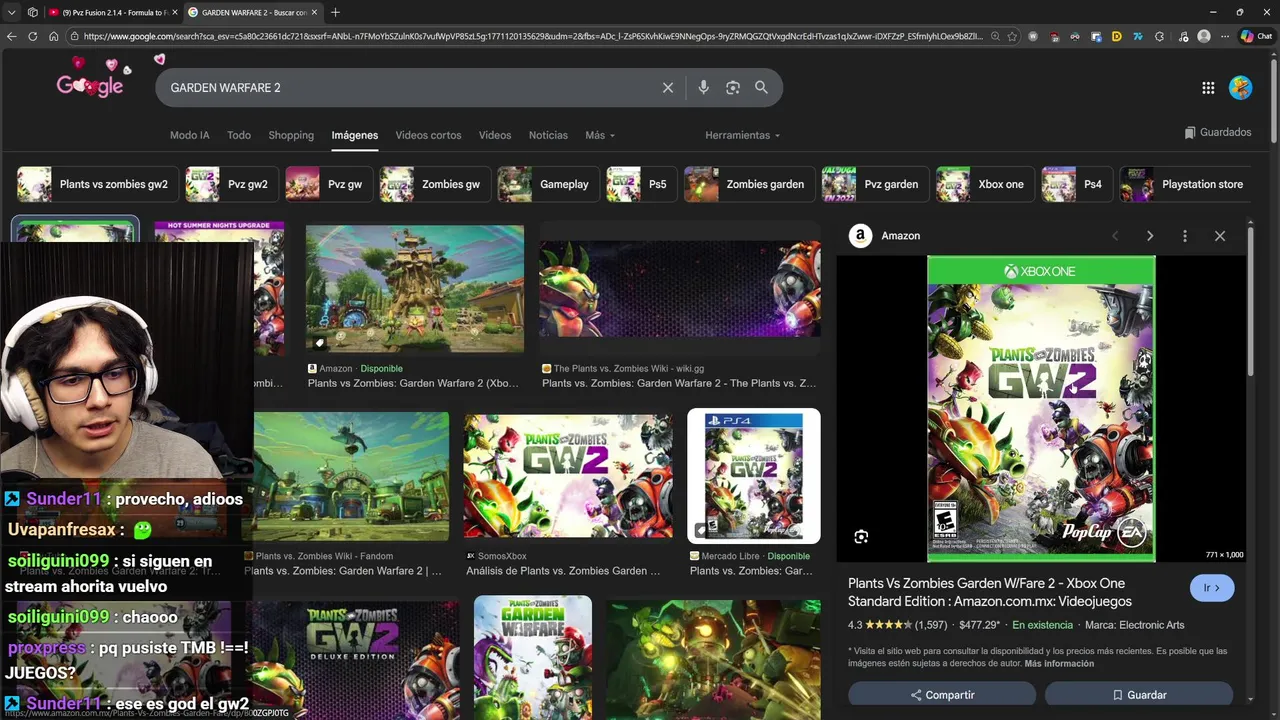Screen dimensions: 1280x720
Task: Select the Pvz gw2 suggestion chip
Action: pyautogui.click(x=231, y=184)
